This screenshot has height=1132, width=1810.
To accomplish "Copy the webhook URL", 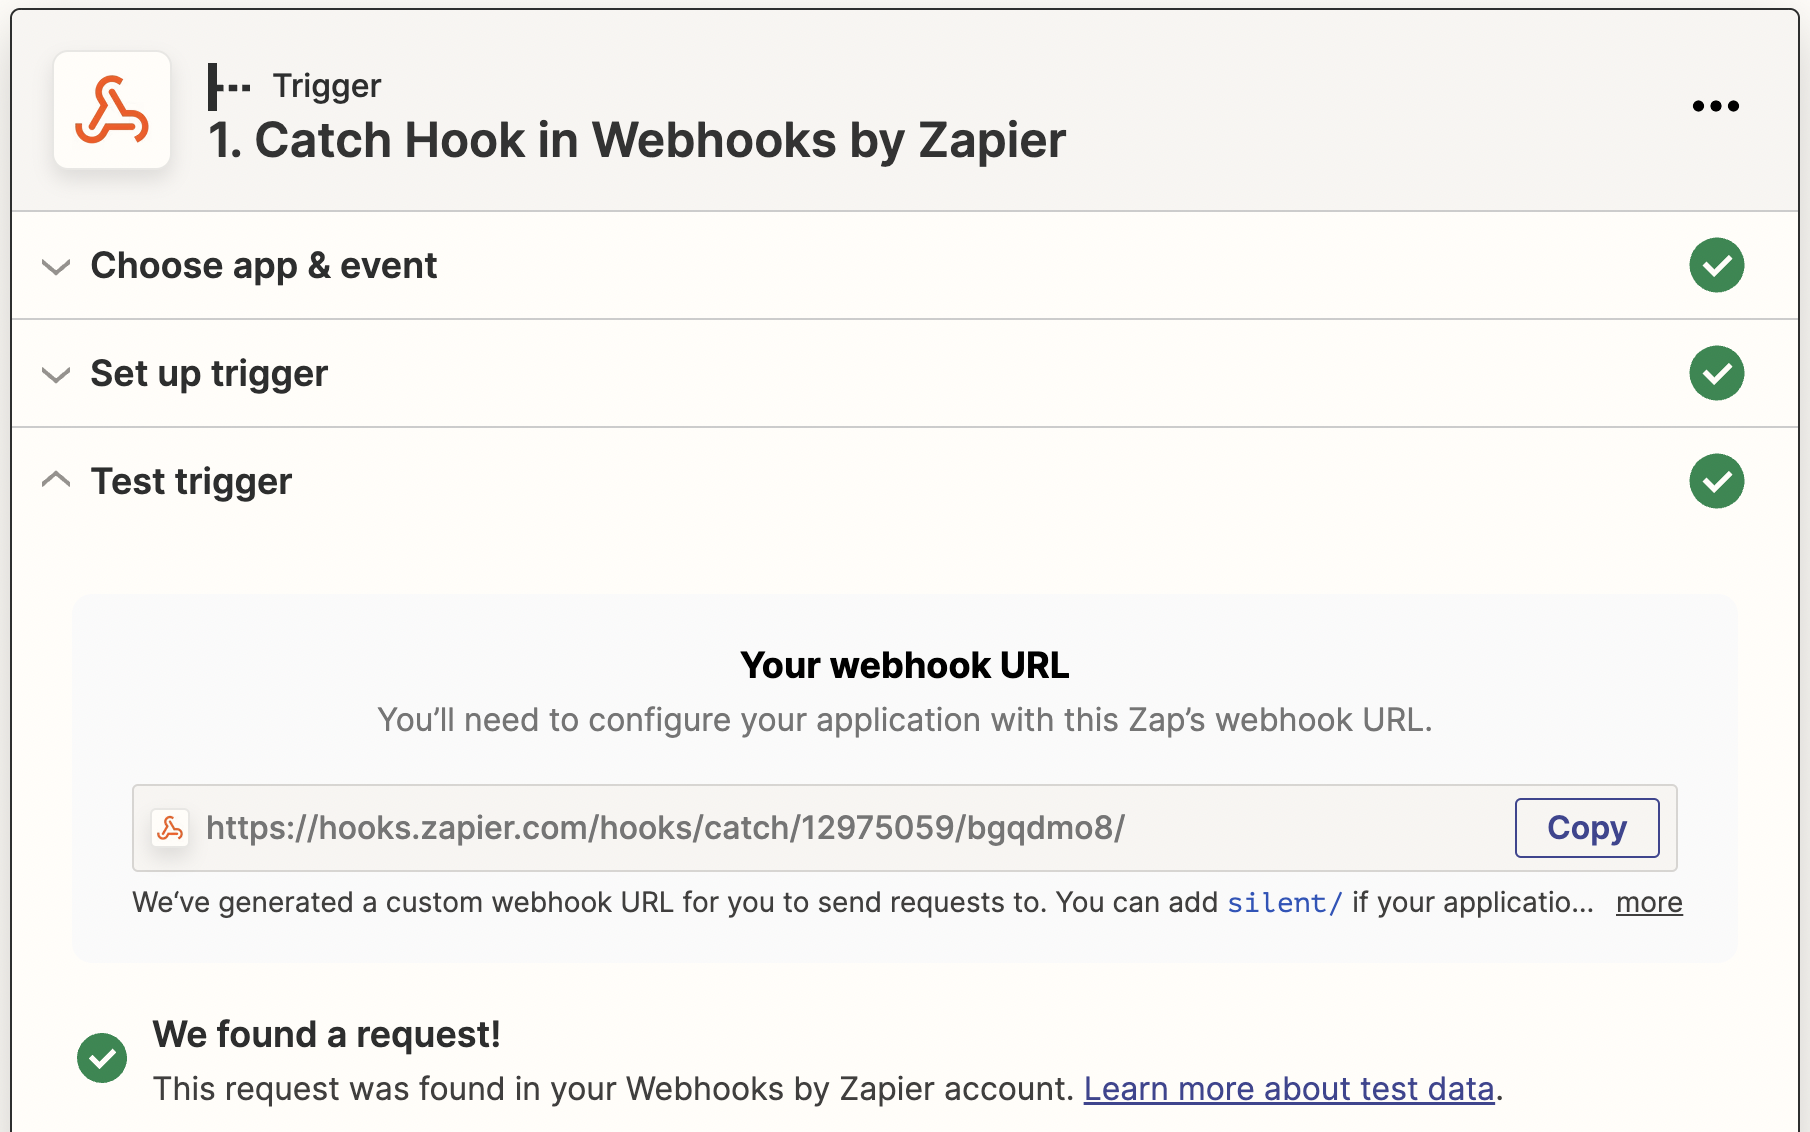I will pyautogui.click(x=1587, y=828).
